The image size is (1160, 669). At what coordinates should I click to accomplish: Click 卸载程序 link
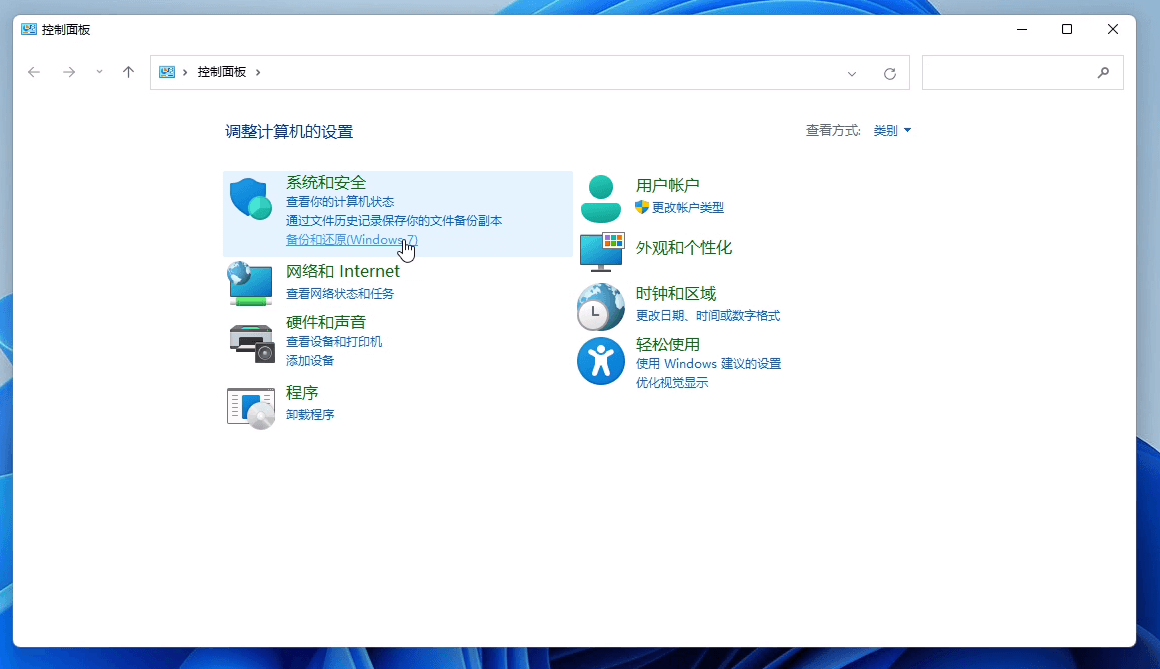click(310, 414)
